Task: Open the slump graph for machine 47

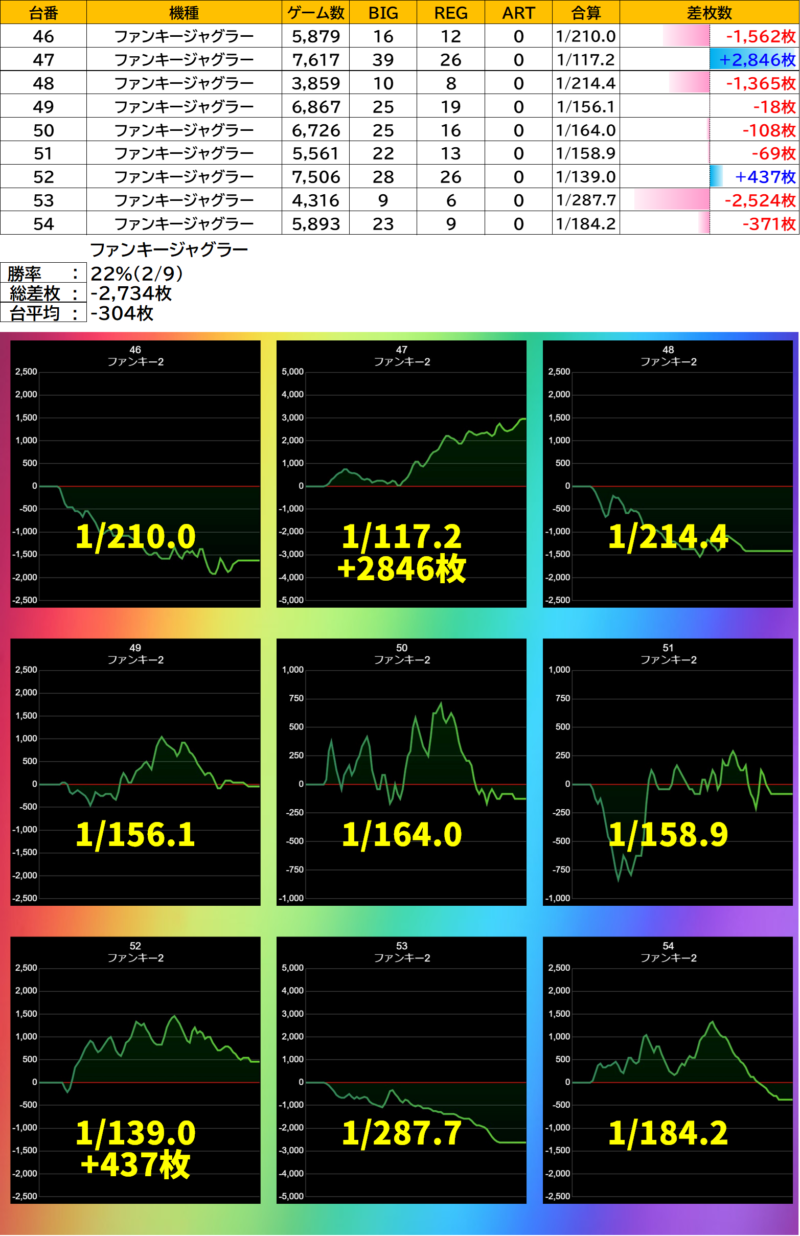Action: tap(402, 474)
